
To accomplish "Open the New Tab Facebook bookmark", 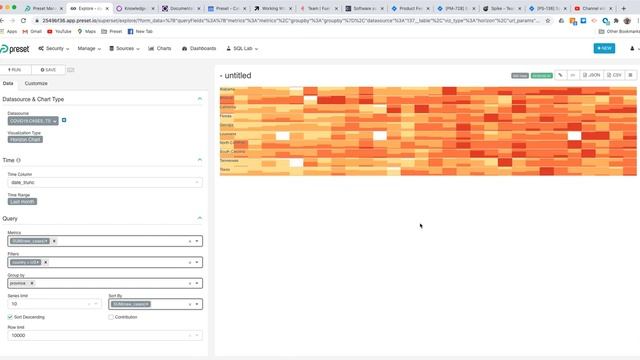I will tap(140, 31).
